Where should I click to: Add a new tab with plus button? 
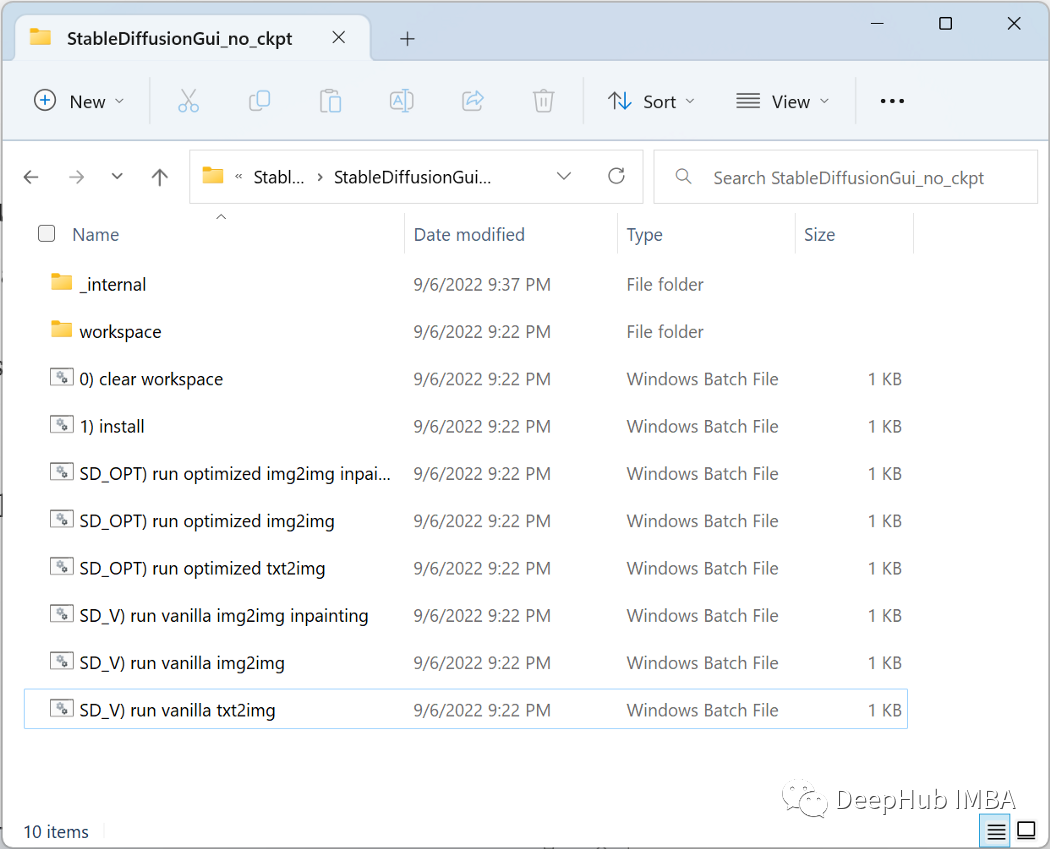pyautogui.click(x=407, y=39)
